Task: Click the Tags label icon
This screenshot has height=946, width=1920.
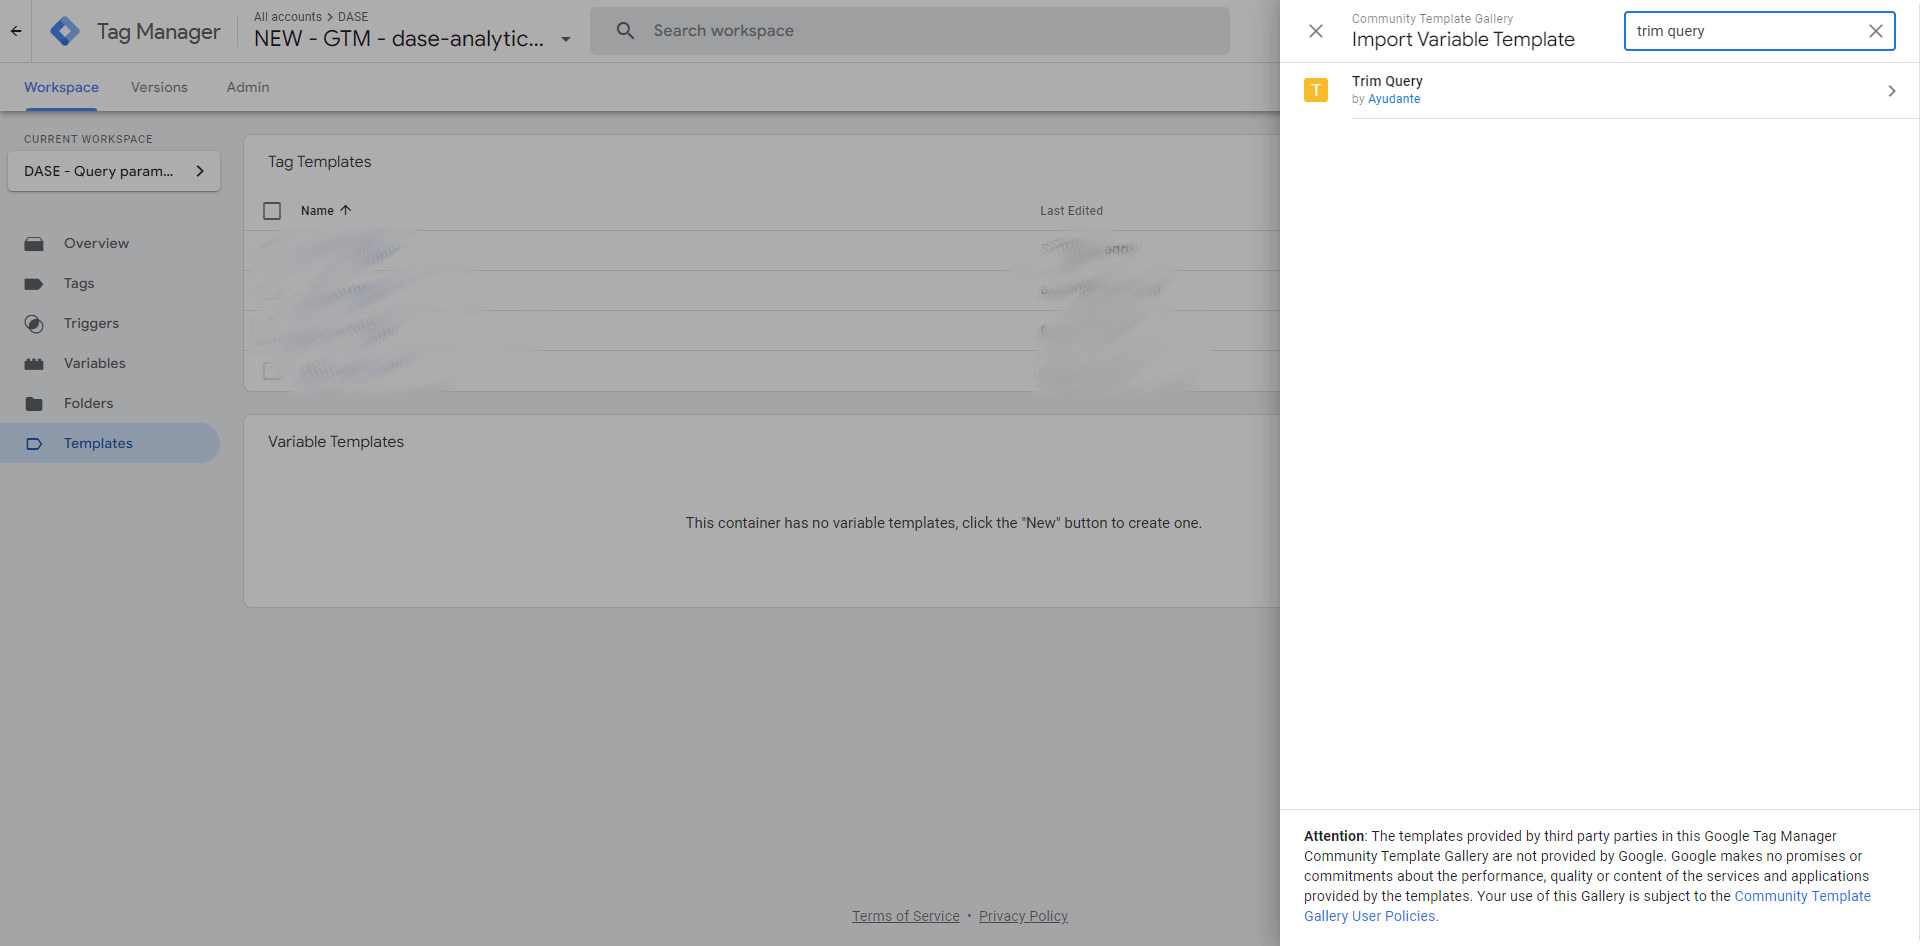Action: [34, 284]
